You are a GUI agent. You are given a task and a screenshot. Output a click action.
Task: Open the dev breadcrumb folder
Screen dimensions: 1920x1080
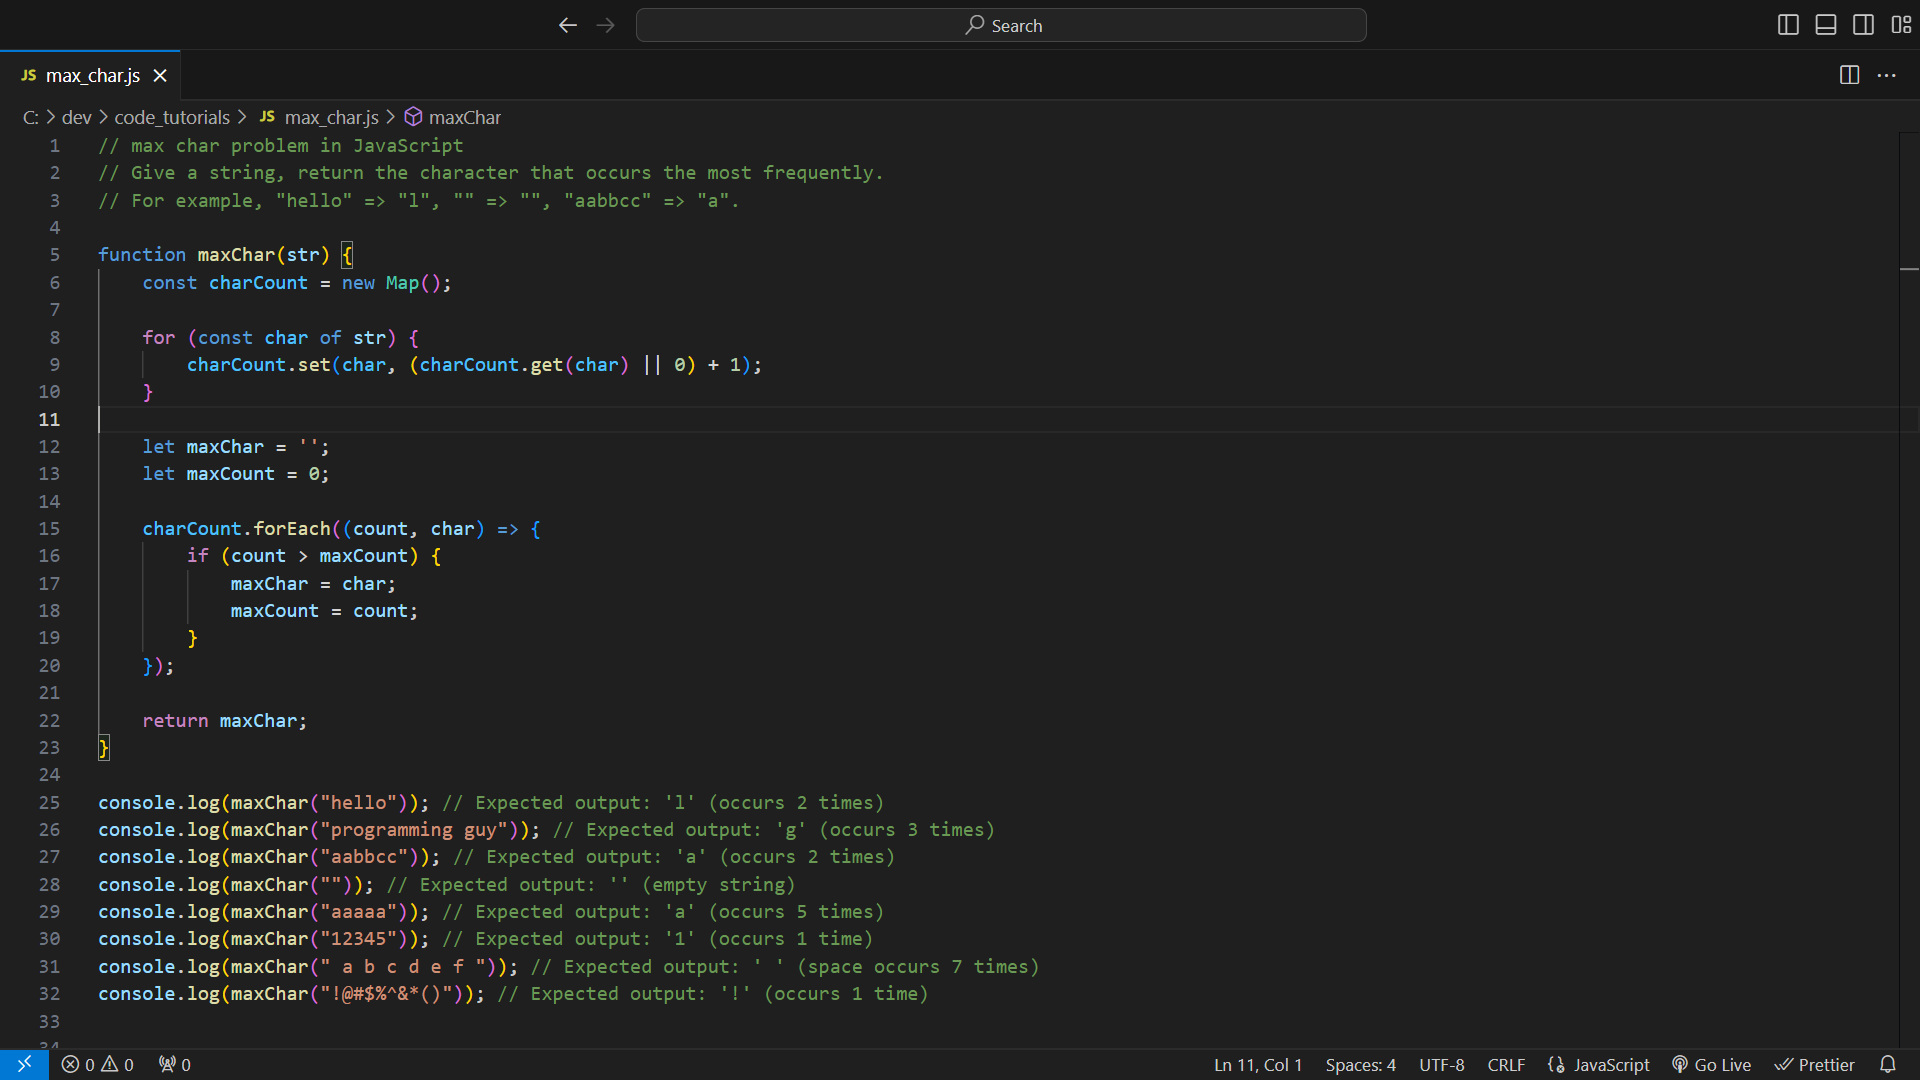click(x=76, y=117)
